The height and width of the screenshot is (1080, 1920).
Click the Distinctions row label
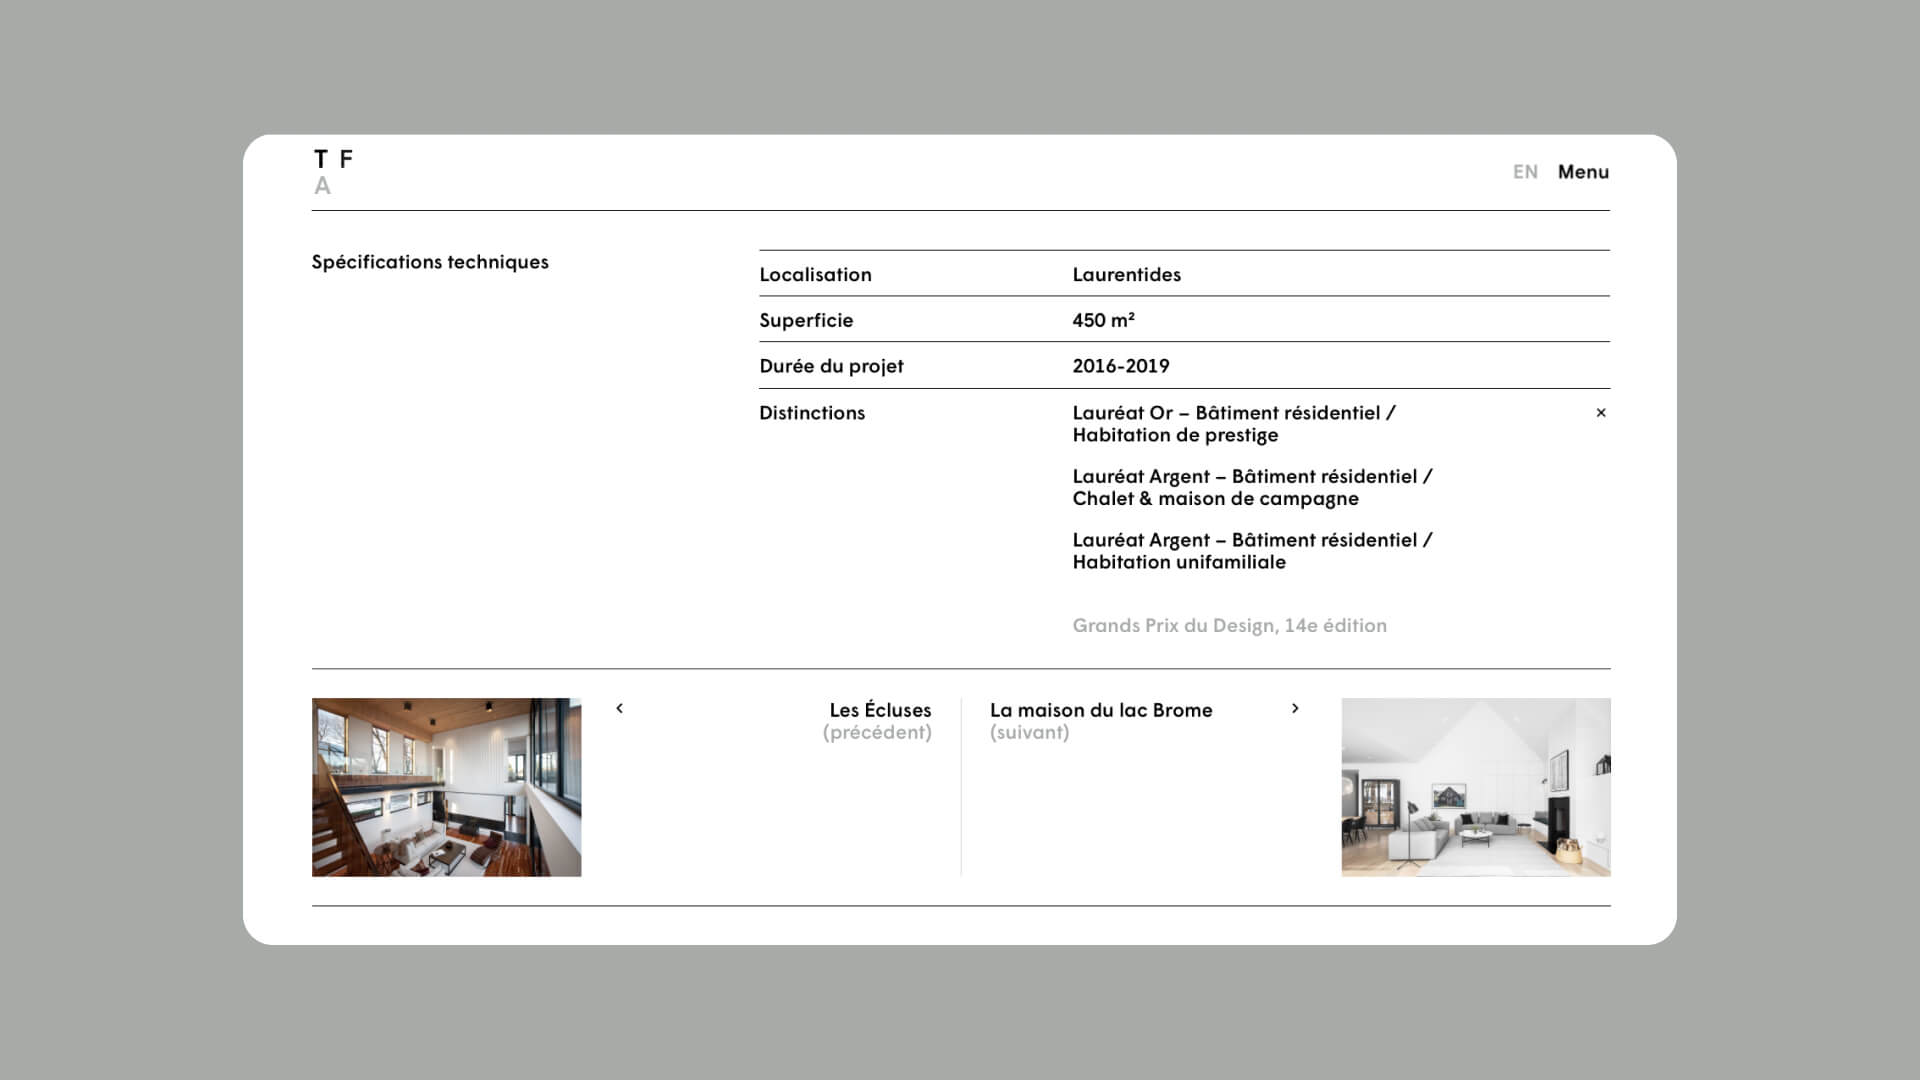click(x=812, y=413)
